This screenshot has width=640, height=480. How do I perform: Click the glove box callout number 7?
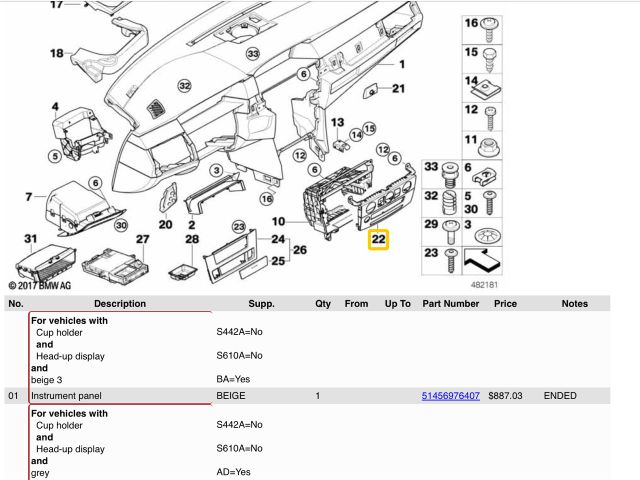(x=29, y=196)
